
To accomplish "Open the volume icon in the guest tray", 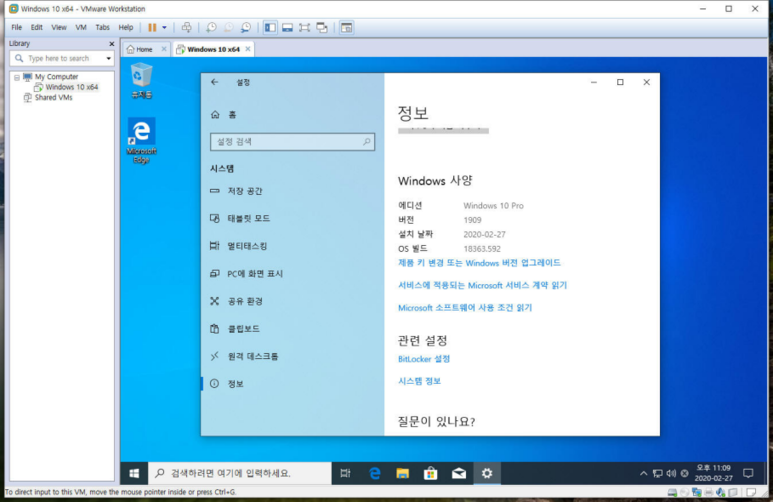I will [671, 473].
